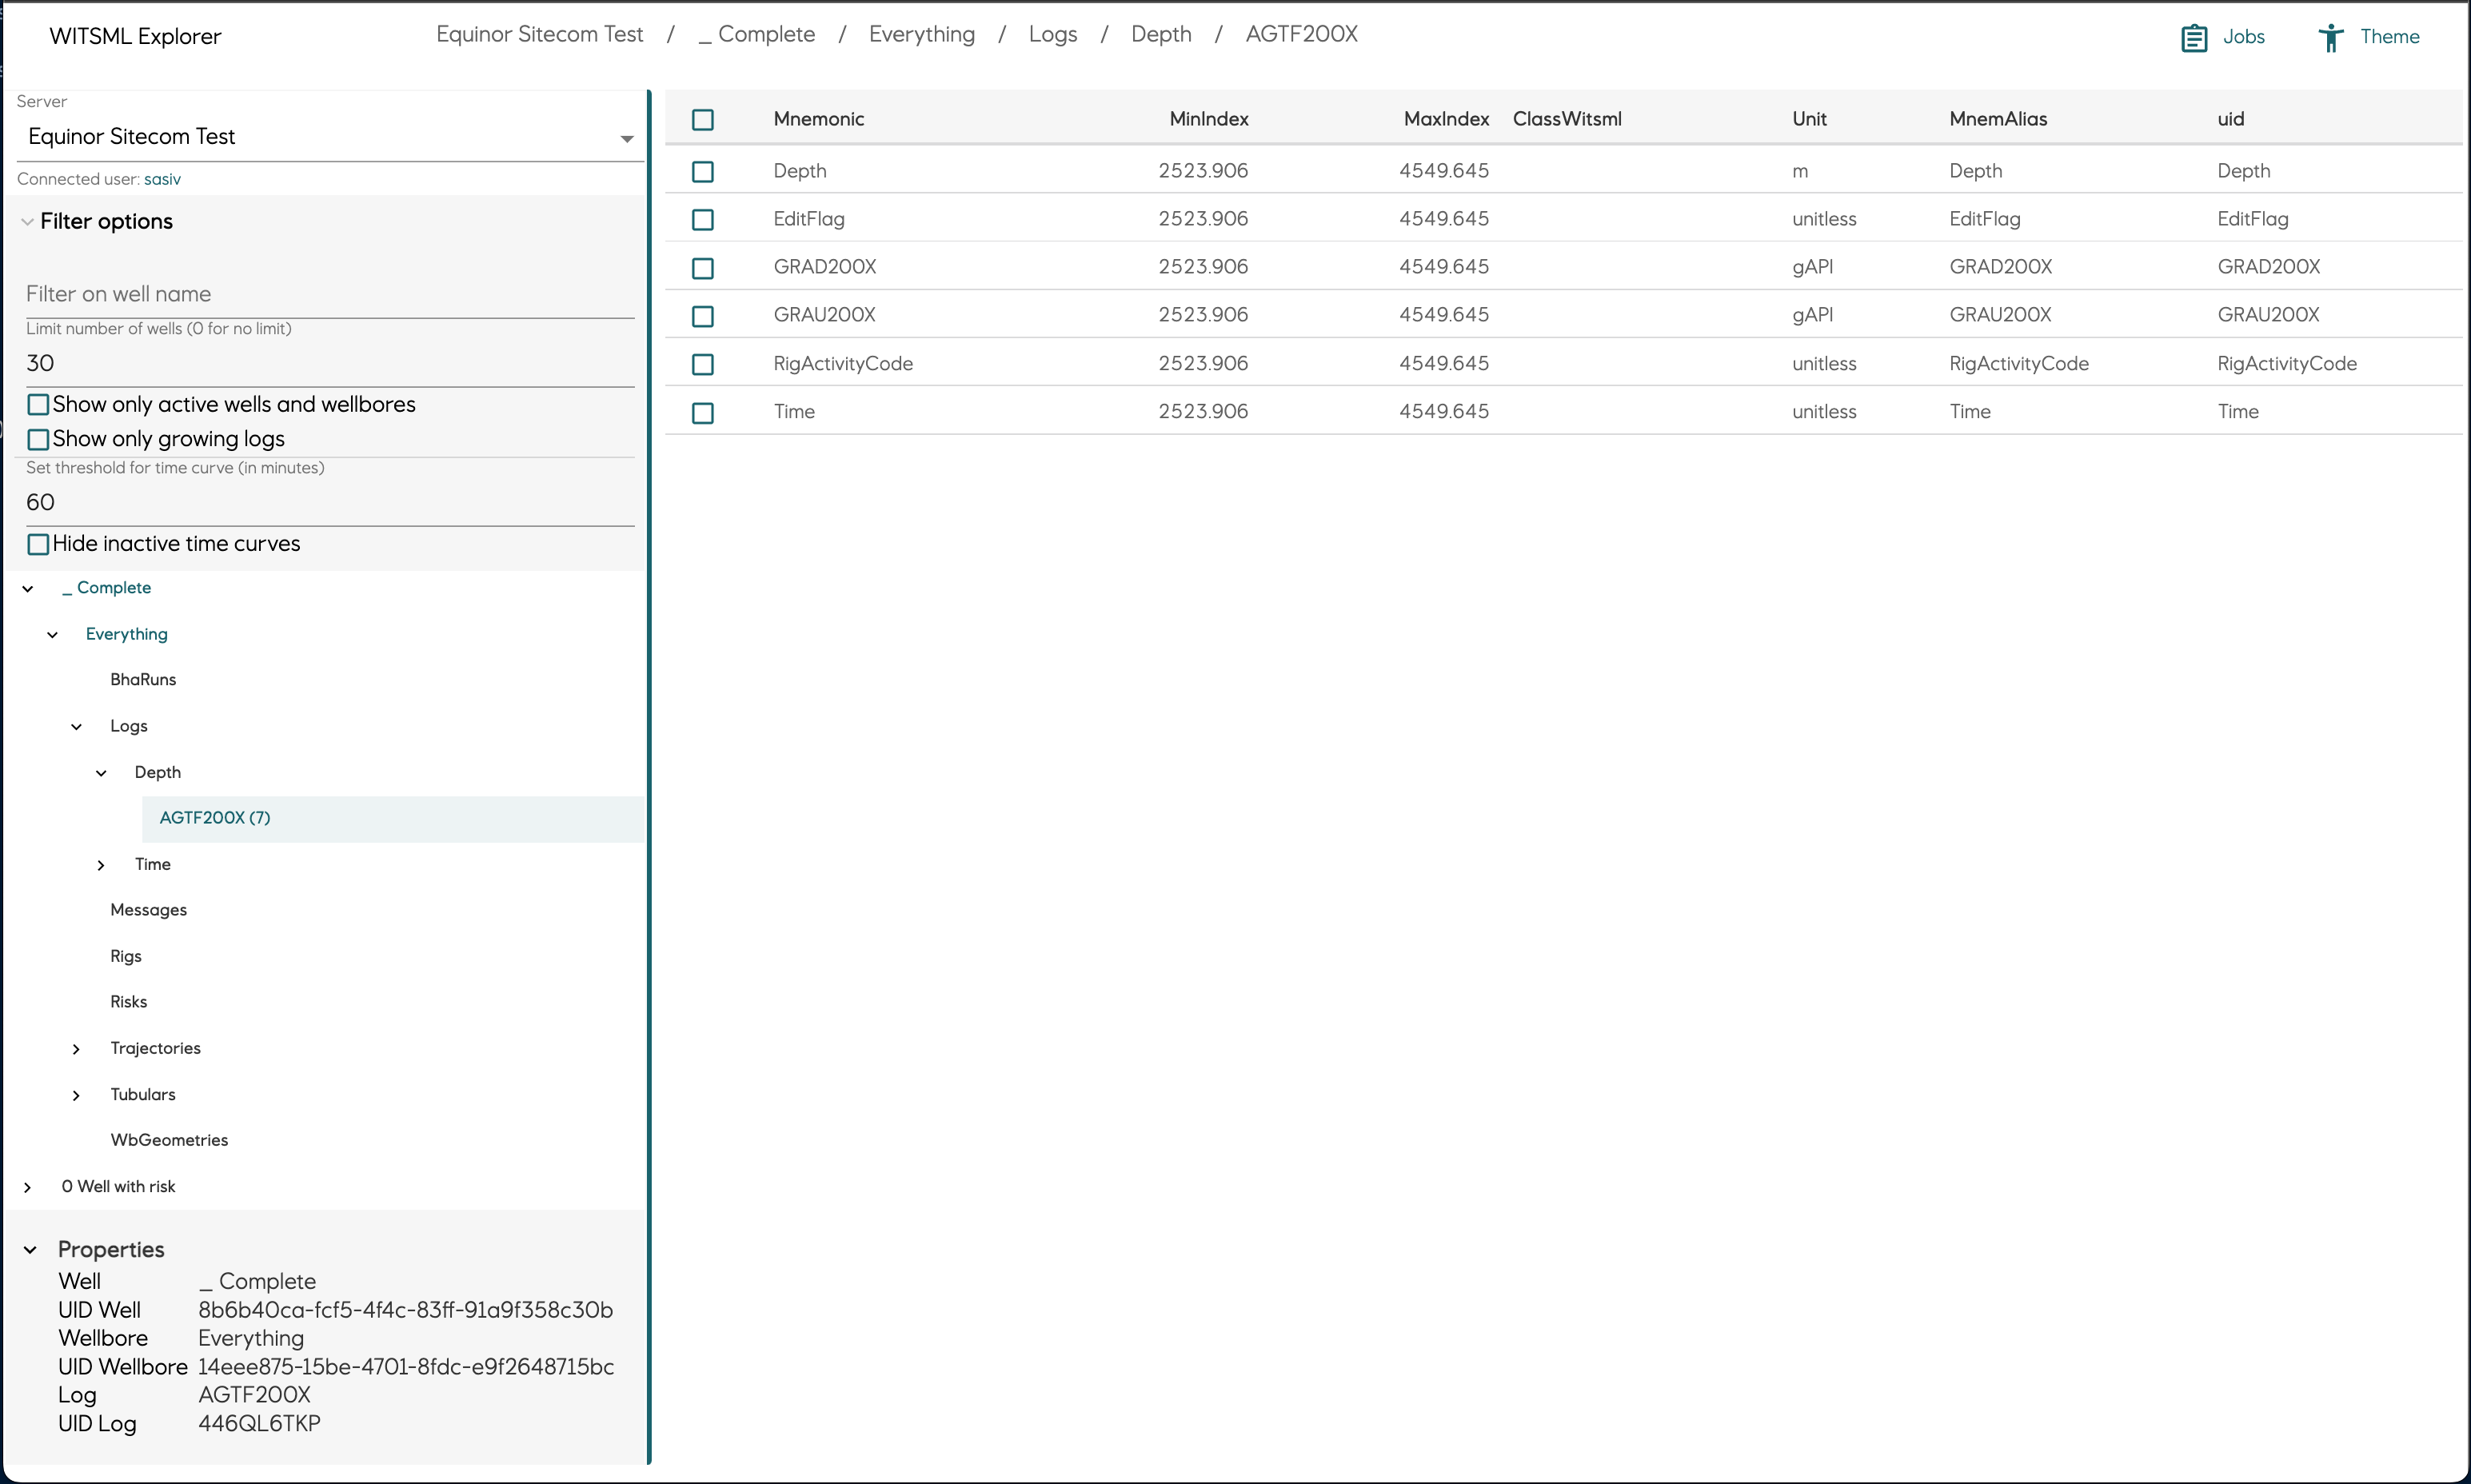The image size is (2471, 1484).
Task: Click the Theme accessibility figure icon
Action: (2330, 38)
